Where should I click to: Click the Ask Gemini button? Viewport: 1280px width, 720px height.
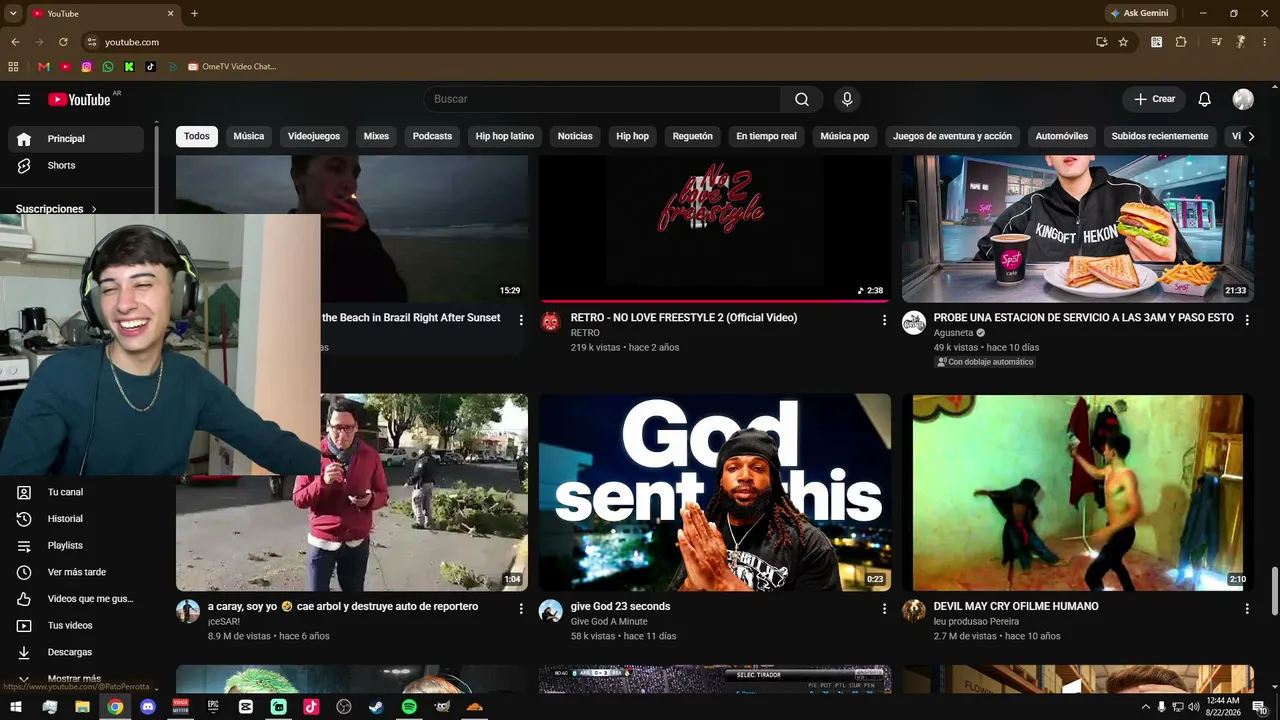tap(1139, 14)
